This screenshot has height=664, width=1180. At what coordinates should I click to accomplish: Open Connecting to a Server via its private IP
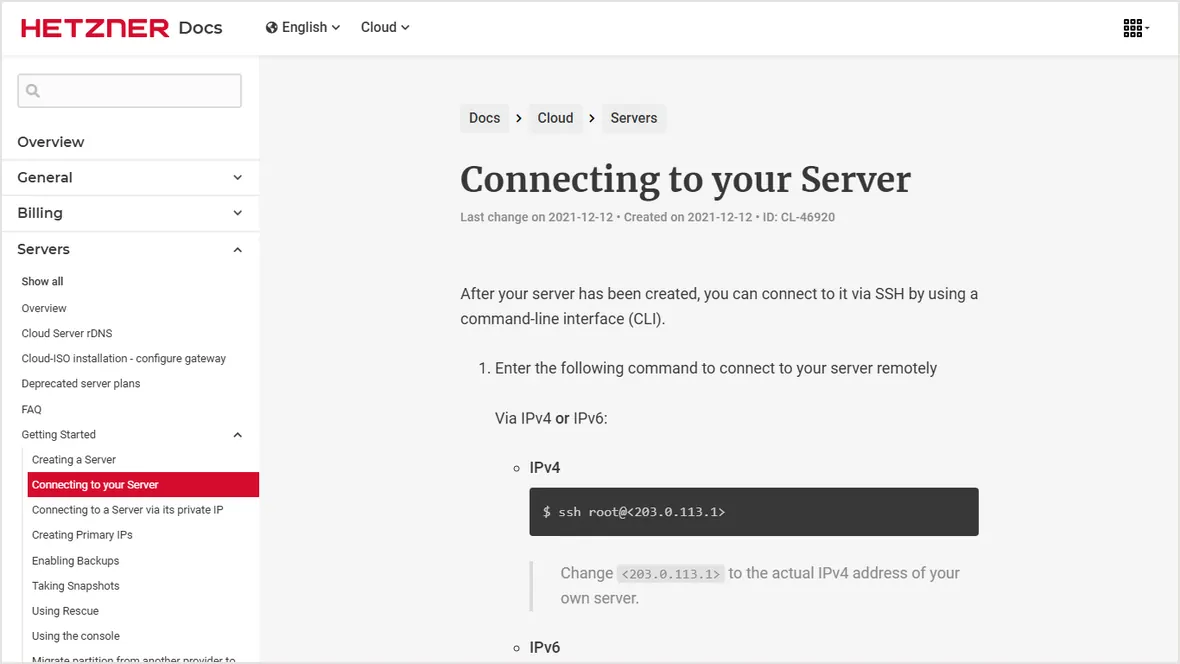[127, 510]
